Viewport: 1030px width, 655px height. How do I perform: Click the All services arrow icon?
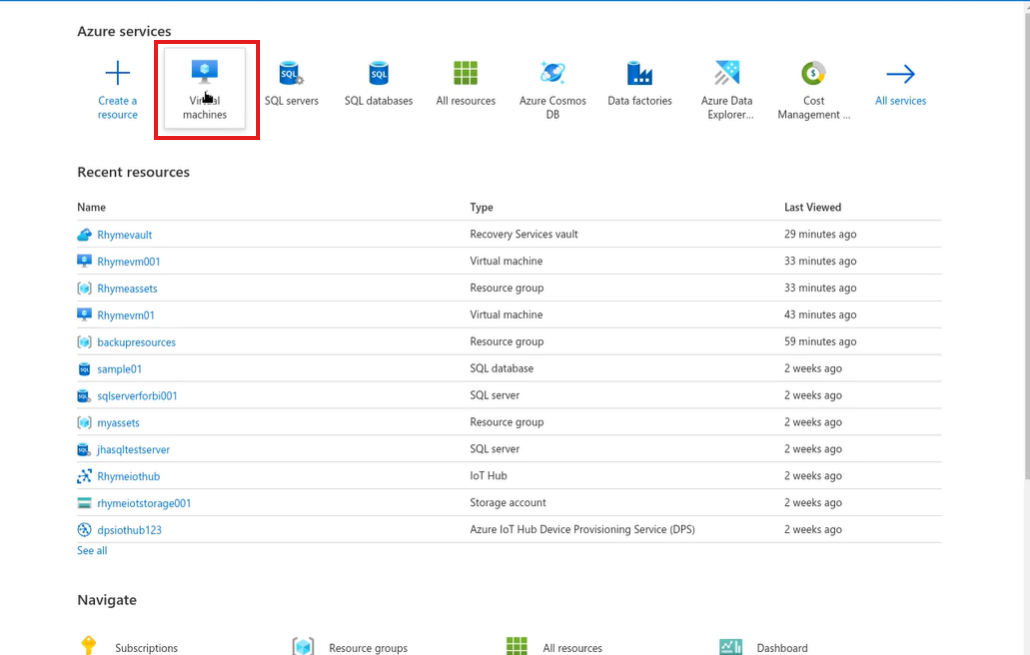(x=900, y=74)
